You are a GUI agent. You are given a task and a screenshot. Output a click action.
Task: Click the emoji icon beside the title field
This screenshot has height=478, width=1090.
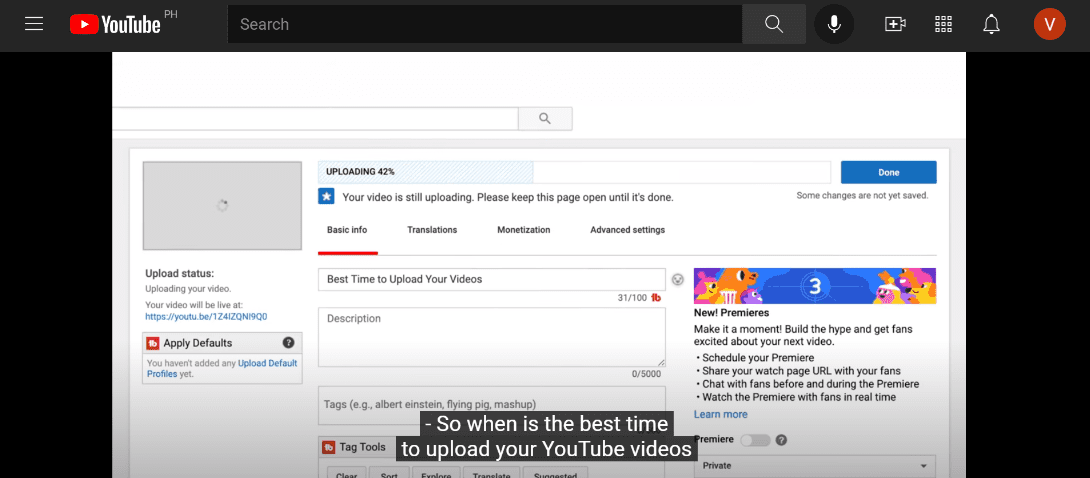coord(678,279)
